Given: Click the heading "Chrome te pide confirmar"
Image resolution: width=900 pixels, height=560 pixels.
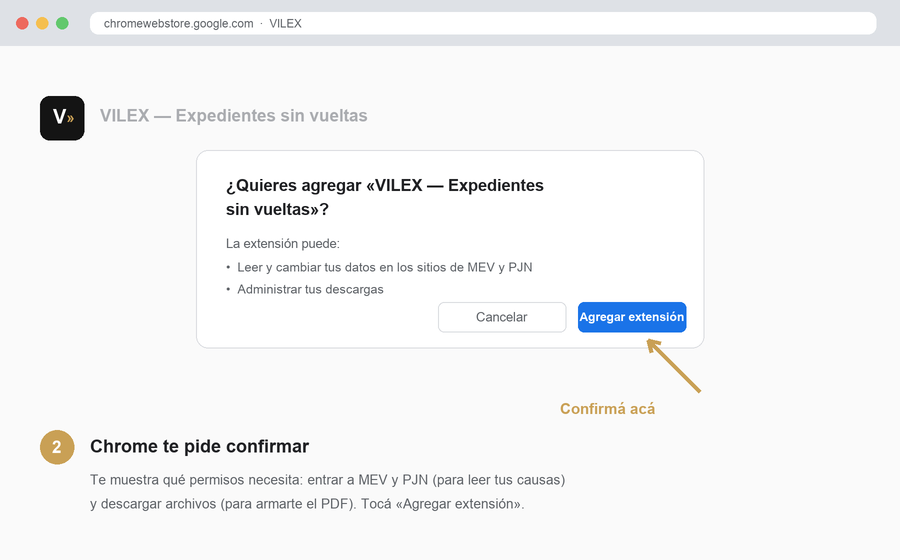Looking at the screenshot, I should click(x=199, y=446).
